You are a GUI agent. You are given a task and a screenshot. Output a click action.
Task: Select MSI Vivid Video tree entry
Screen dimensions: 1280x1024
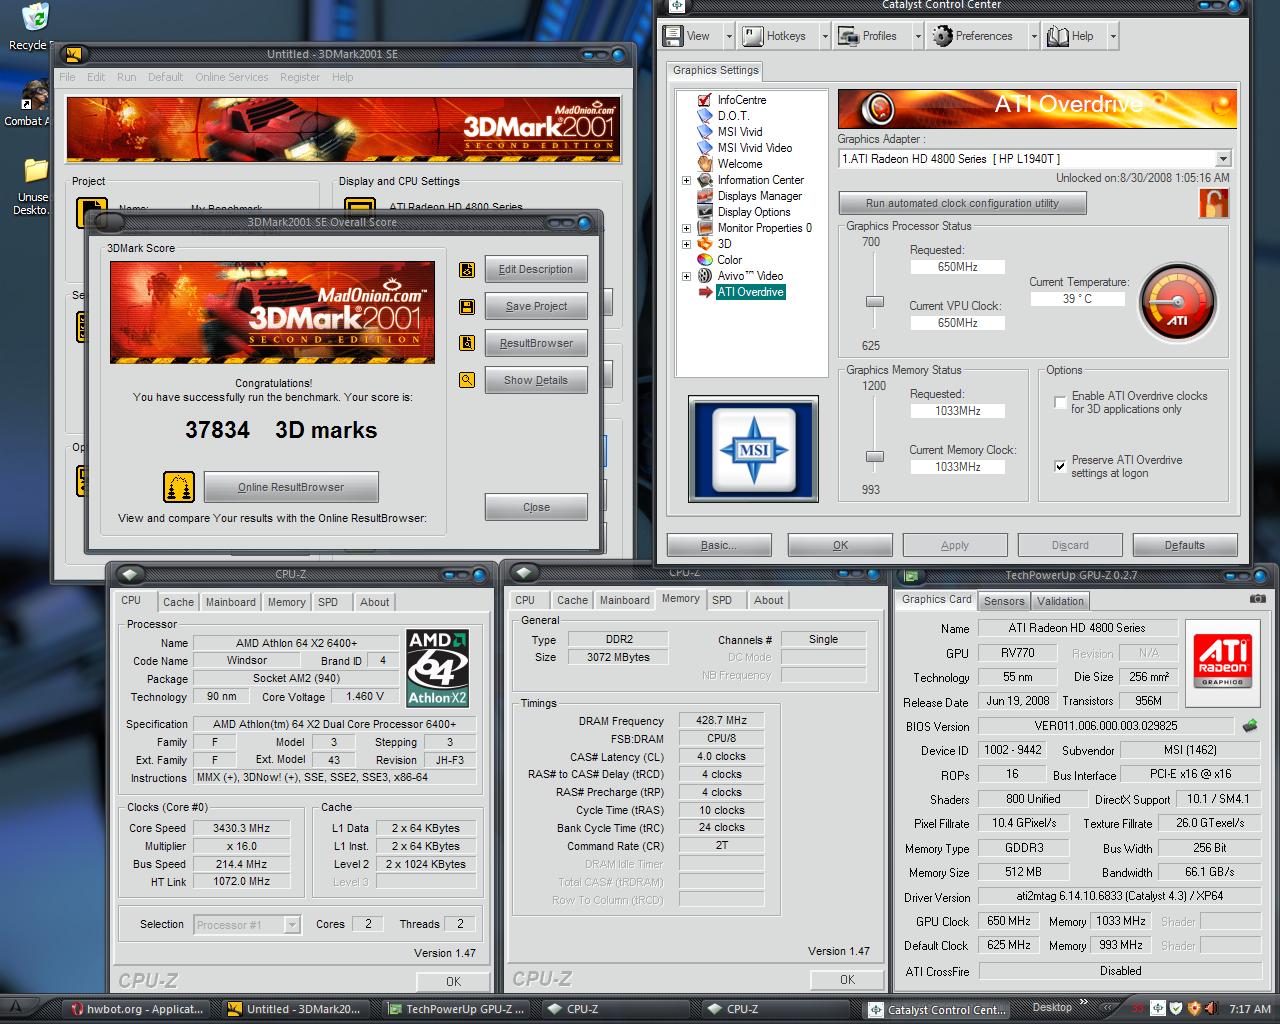tap(754, 148)
